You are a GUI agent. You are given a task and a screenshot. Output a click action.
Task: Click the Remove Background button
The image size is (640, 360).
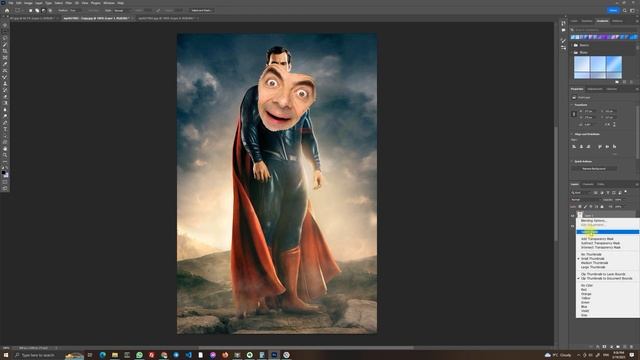pos(594,169)
